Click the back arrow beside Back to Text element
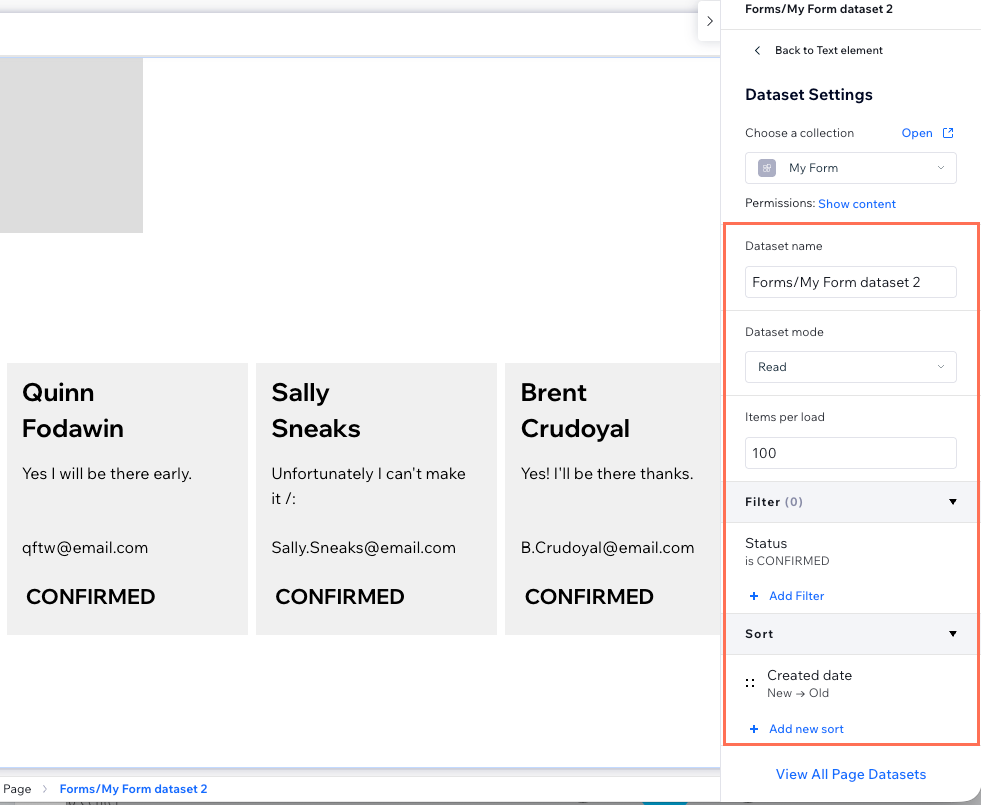Screen dimensions: 981x805 (757, 50)
